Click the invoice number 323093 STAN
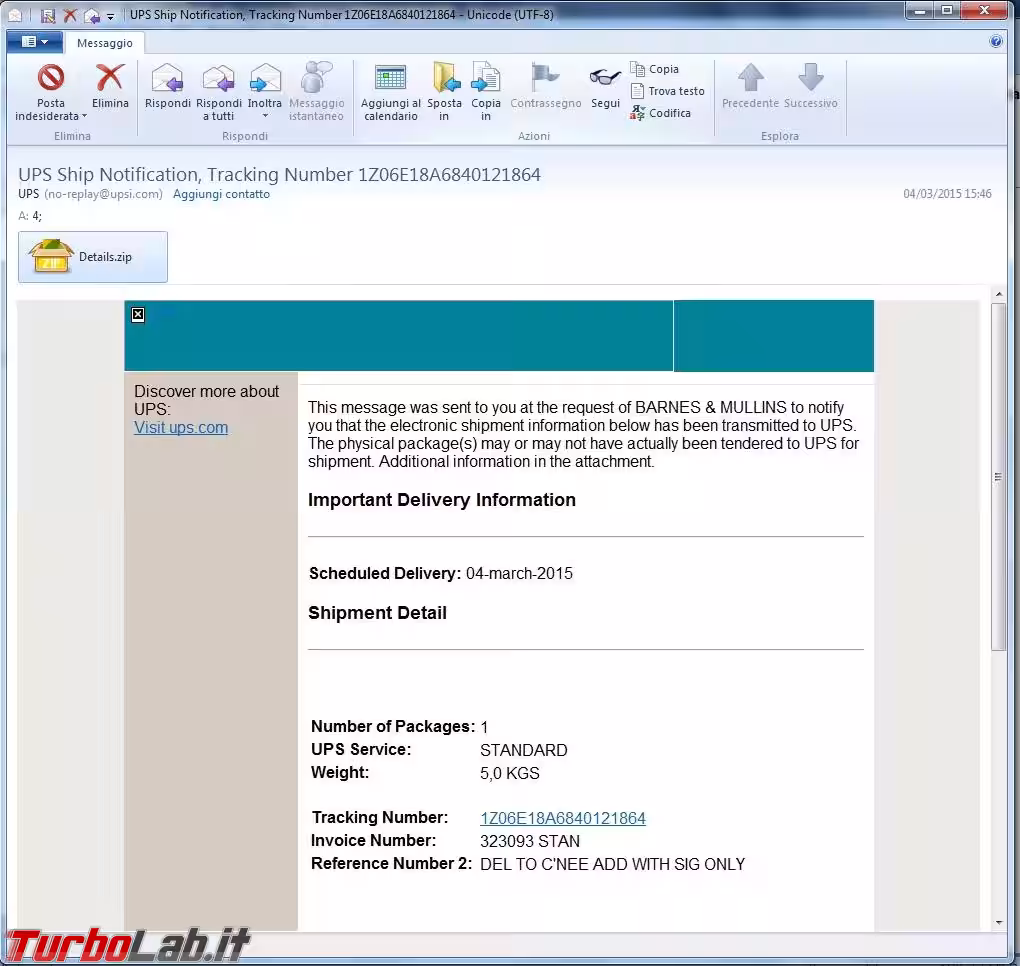The image size is (1020, 966). click(x=530, y=841)
